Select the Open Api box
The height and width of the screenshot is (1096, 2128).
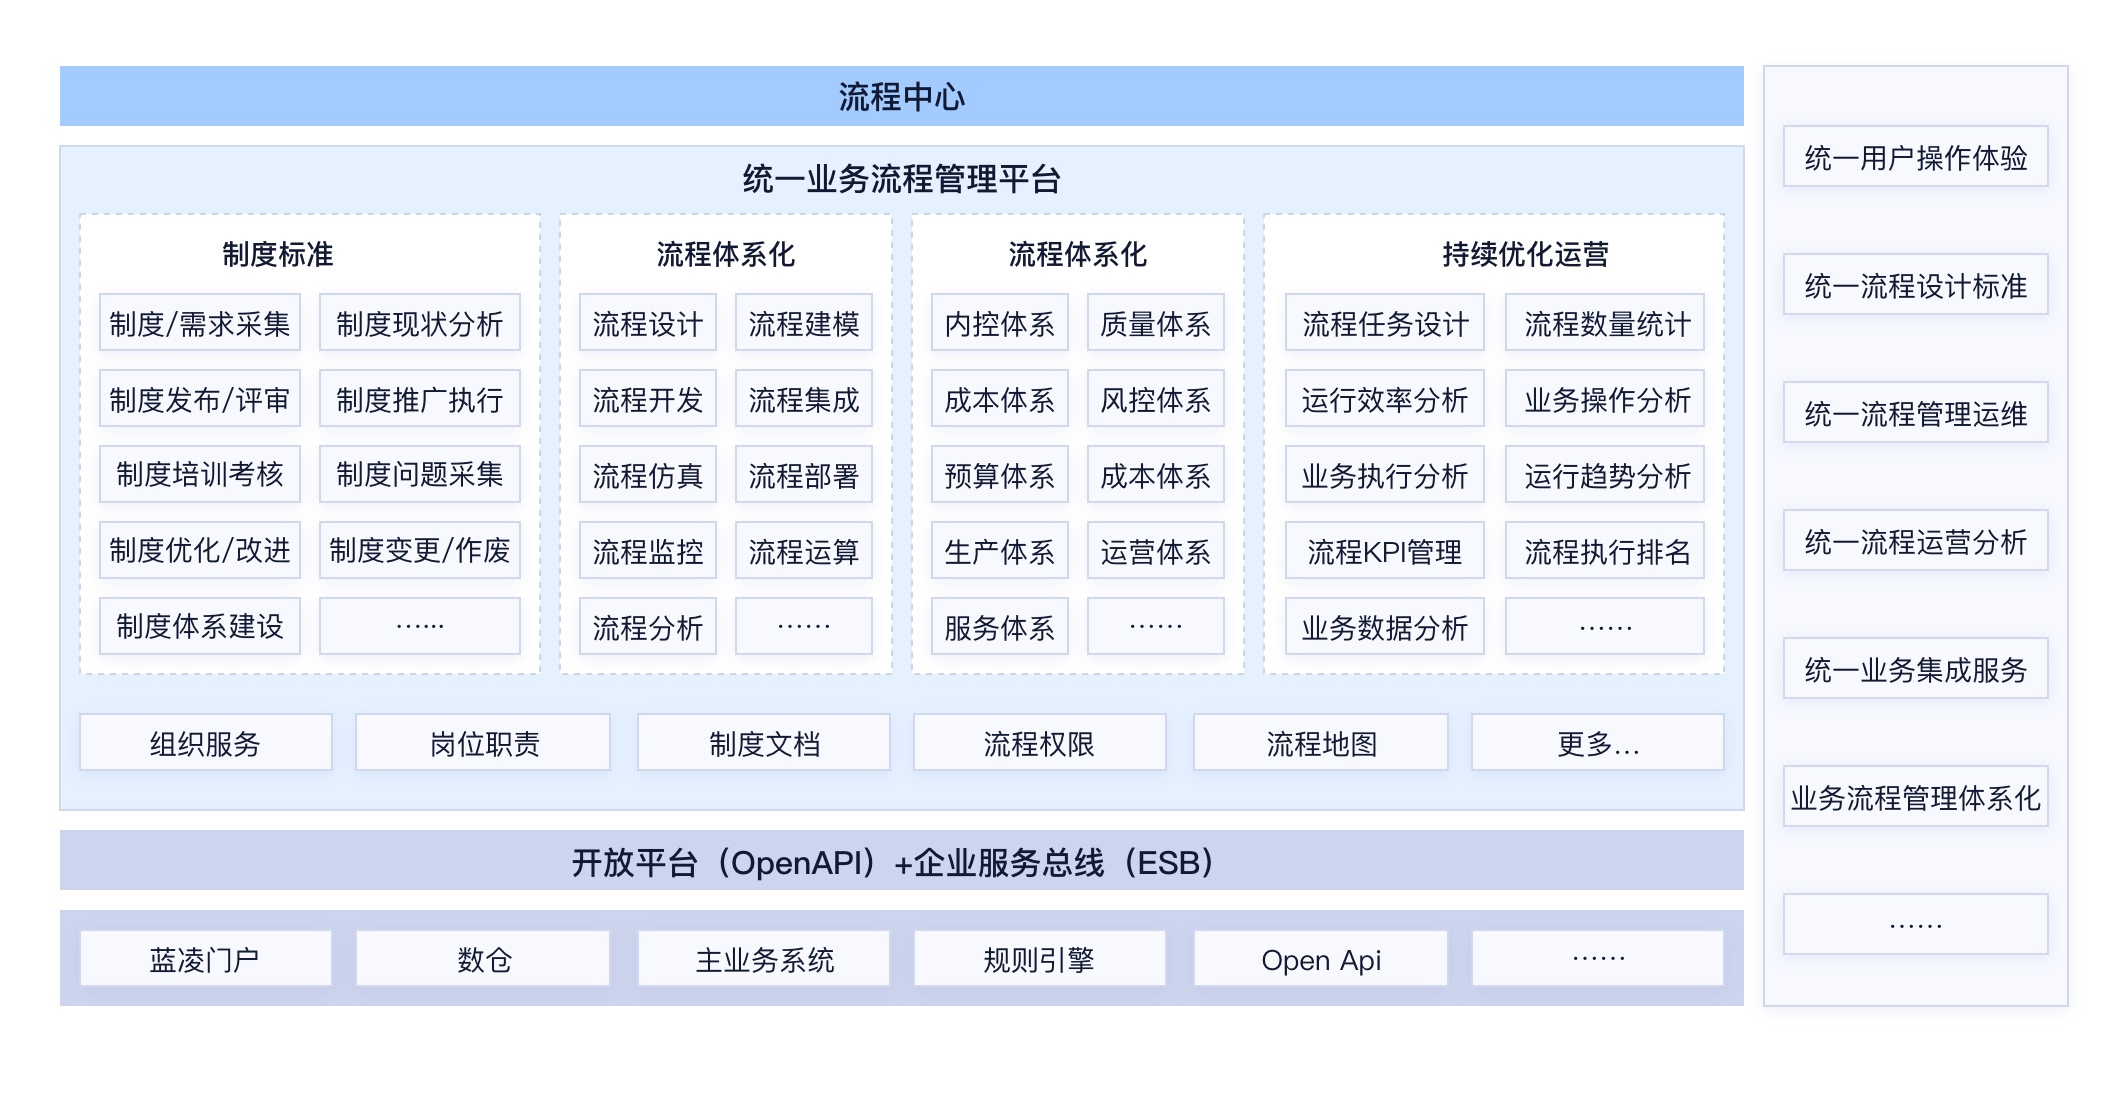(x=1321, y=958)
